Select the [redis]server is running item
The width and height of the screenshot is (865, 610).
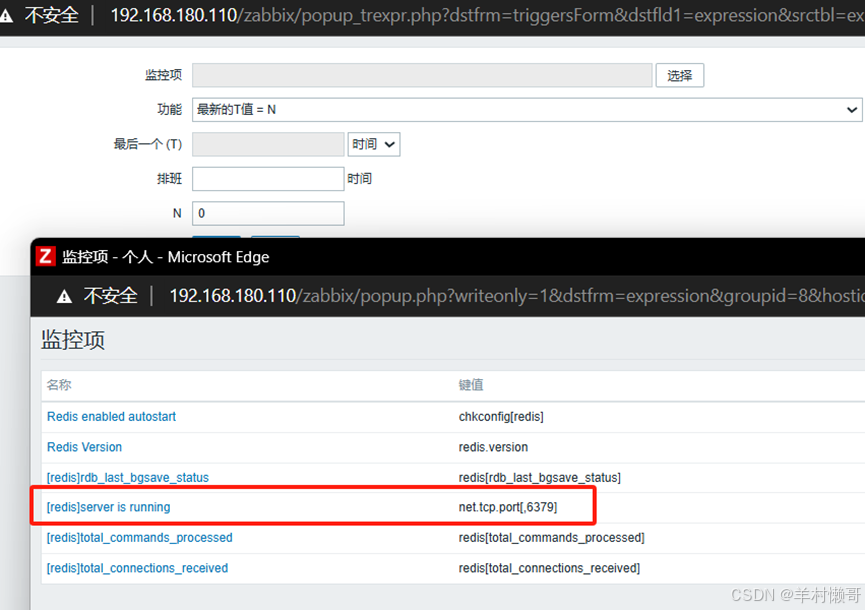109,507
